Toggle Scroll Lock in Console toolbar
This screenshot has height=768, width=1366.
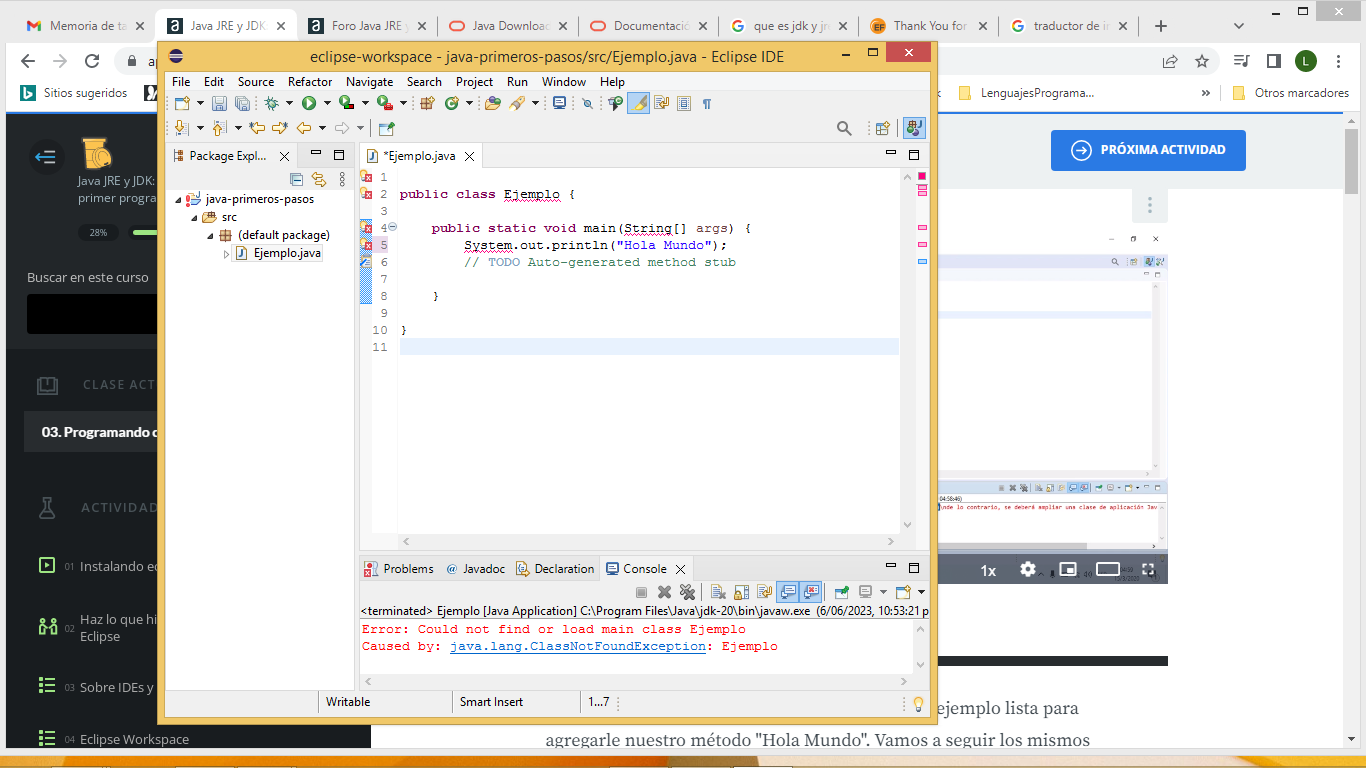741,592
